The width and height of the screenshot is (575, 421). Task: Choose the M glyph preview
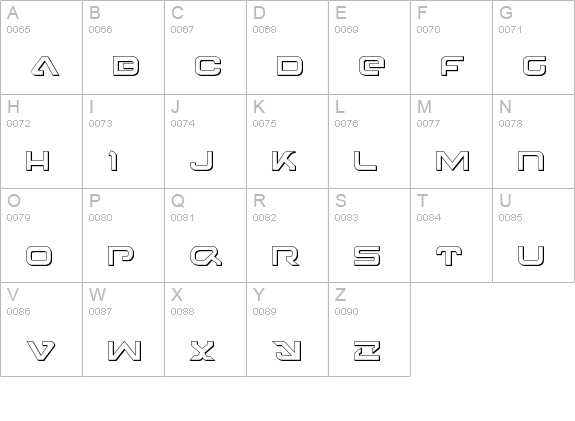453,161
